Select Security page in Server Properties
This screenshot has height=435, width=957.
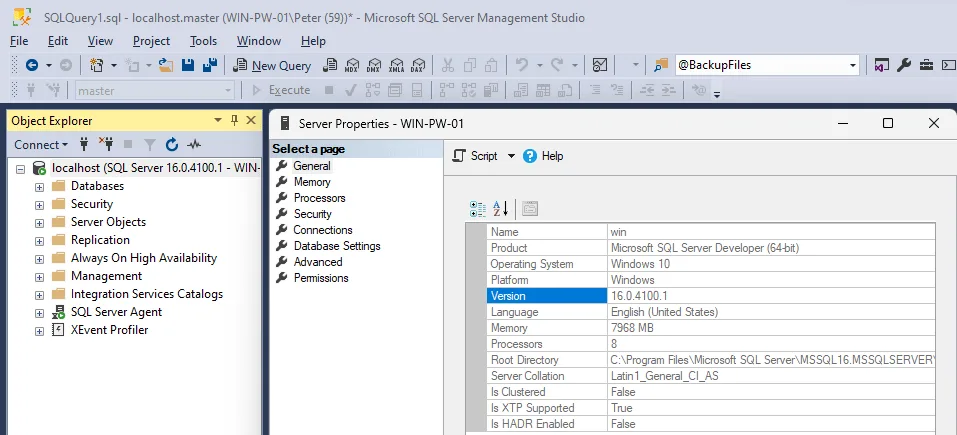pos(312,214)
